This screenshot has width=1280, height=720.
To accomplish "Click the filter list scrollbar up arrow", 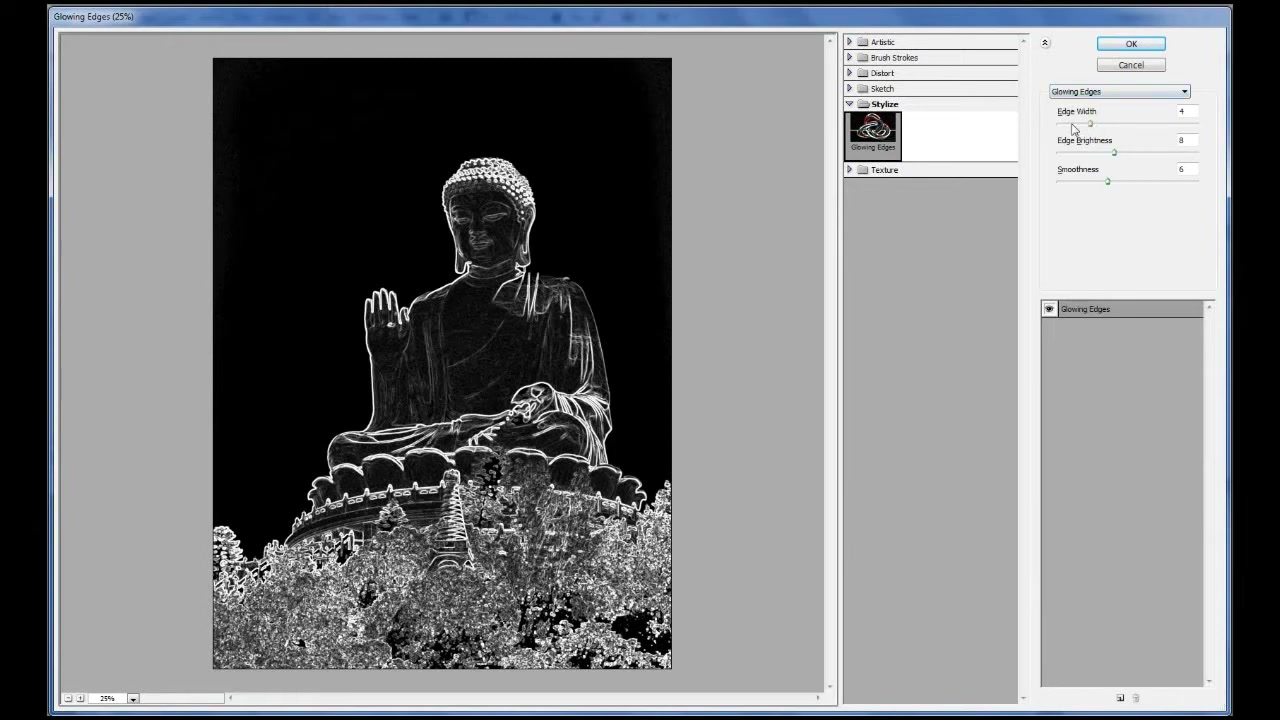I will [x=1023, y=40].
